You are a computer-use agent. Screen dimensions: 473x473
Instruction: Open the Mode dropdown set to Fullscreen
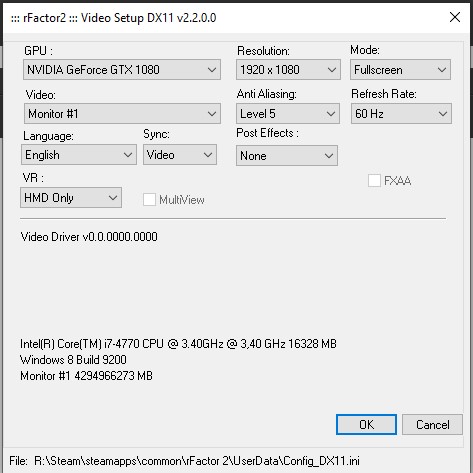click(x=400, y=70)
